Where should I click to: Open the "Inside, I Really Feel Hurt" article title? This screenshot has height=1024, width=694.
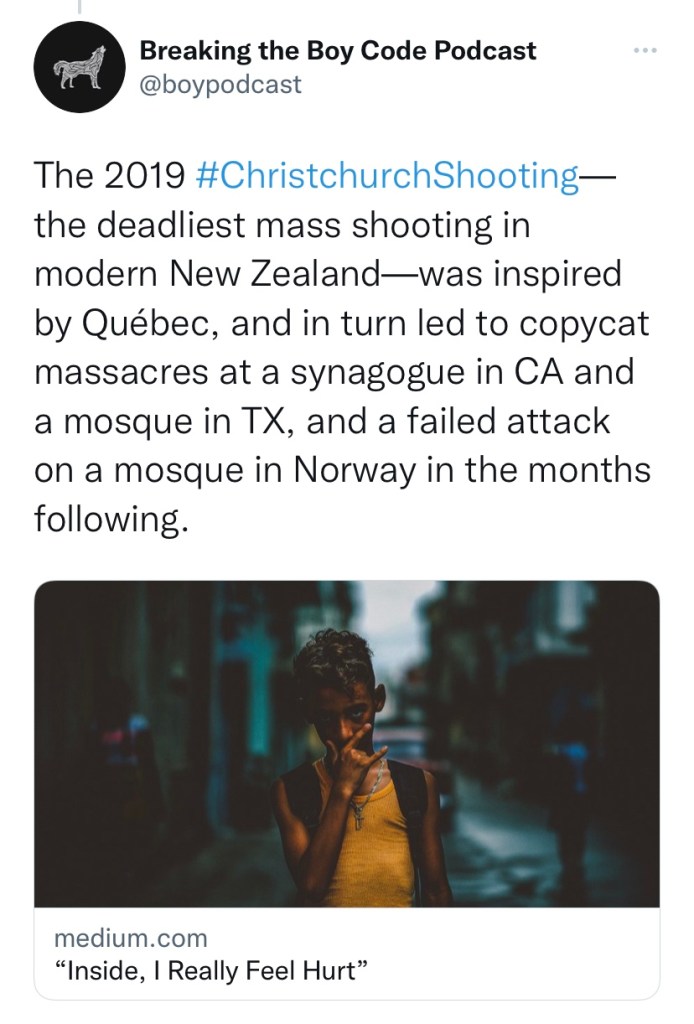click(x=206, y=969)
